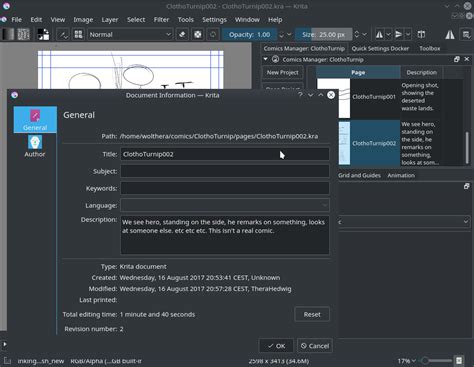The width and height of the screenshot is (474, 367).
Task: Open the gradient fill chooser in toolbar
Action: [8, 34]
